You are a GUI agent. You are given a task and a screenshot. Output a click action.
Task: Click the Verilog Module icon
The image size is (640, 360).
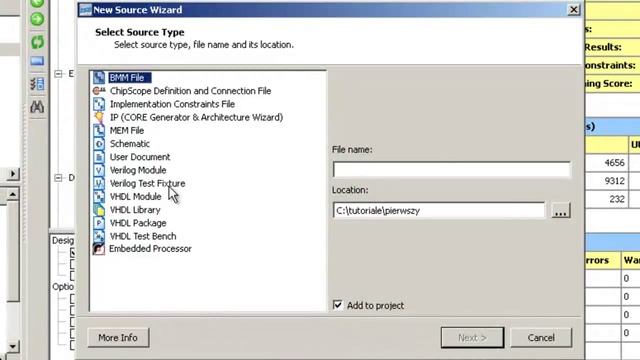(99, 170)
